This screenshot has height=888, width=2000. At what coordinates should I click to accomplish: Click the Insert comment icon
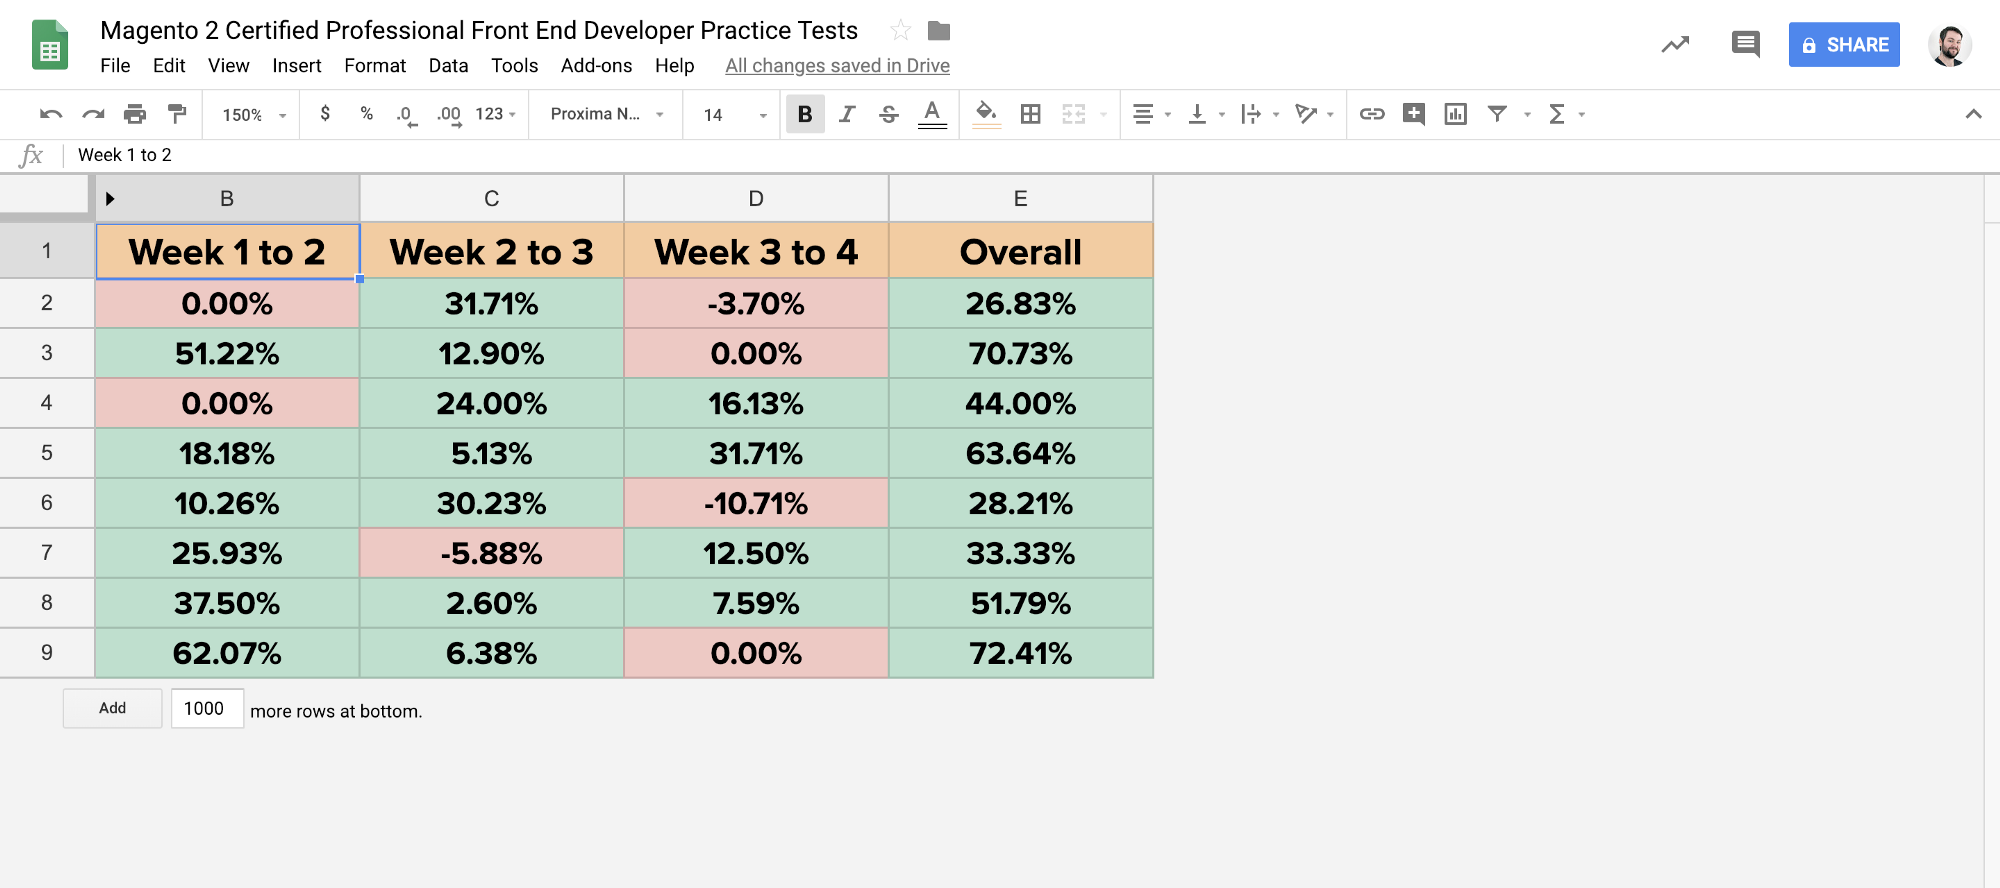coord(1414,114)
